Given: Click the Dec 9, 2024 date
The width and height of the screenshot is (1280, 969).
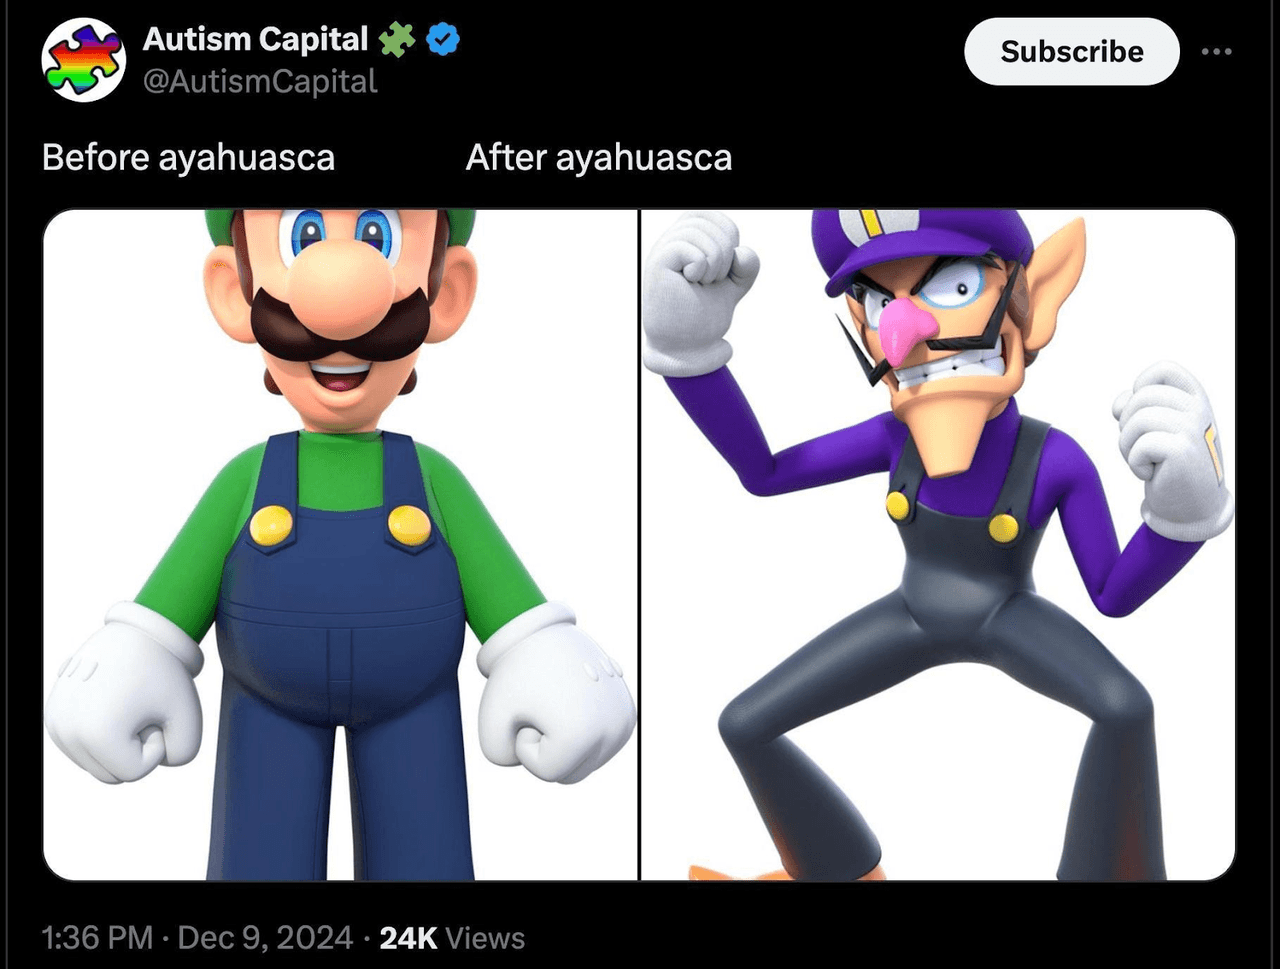Looking at the screenshot, I should [x=265, y=938].
